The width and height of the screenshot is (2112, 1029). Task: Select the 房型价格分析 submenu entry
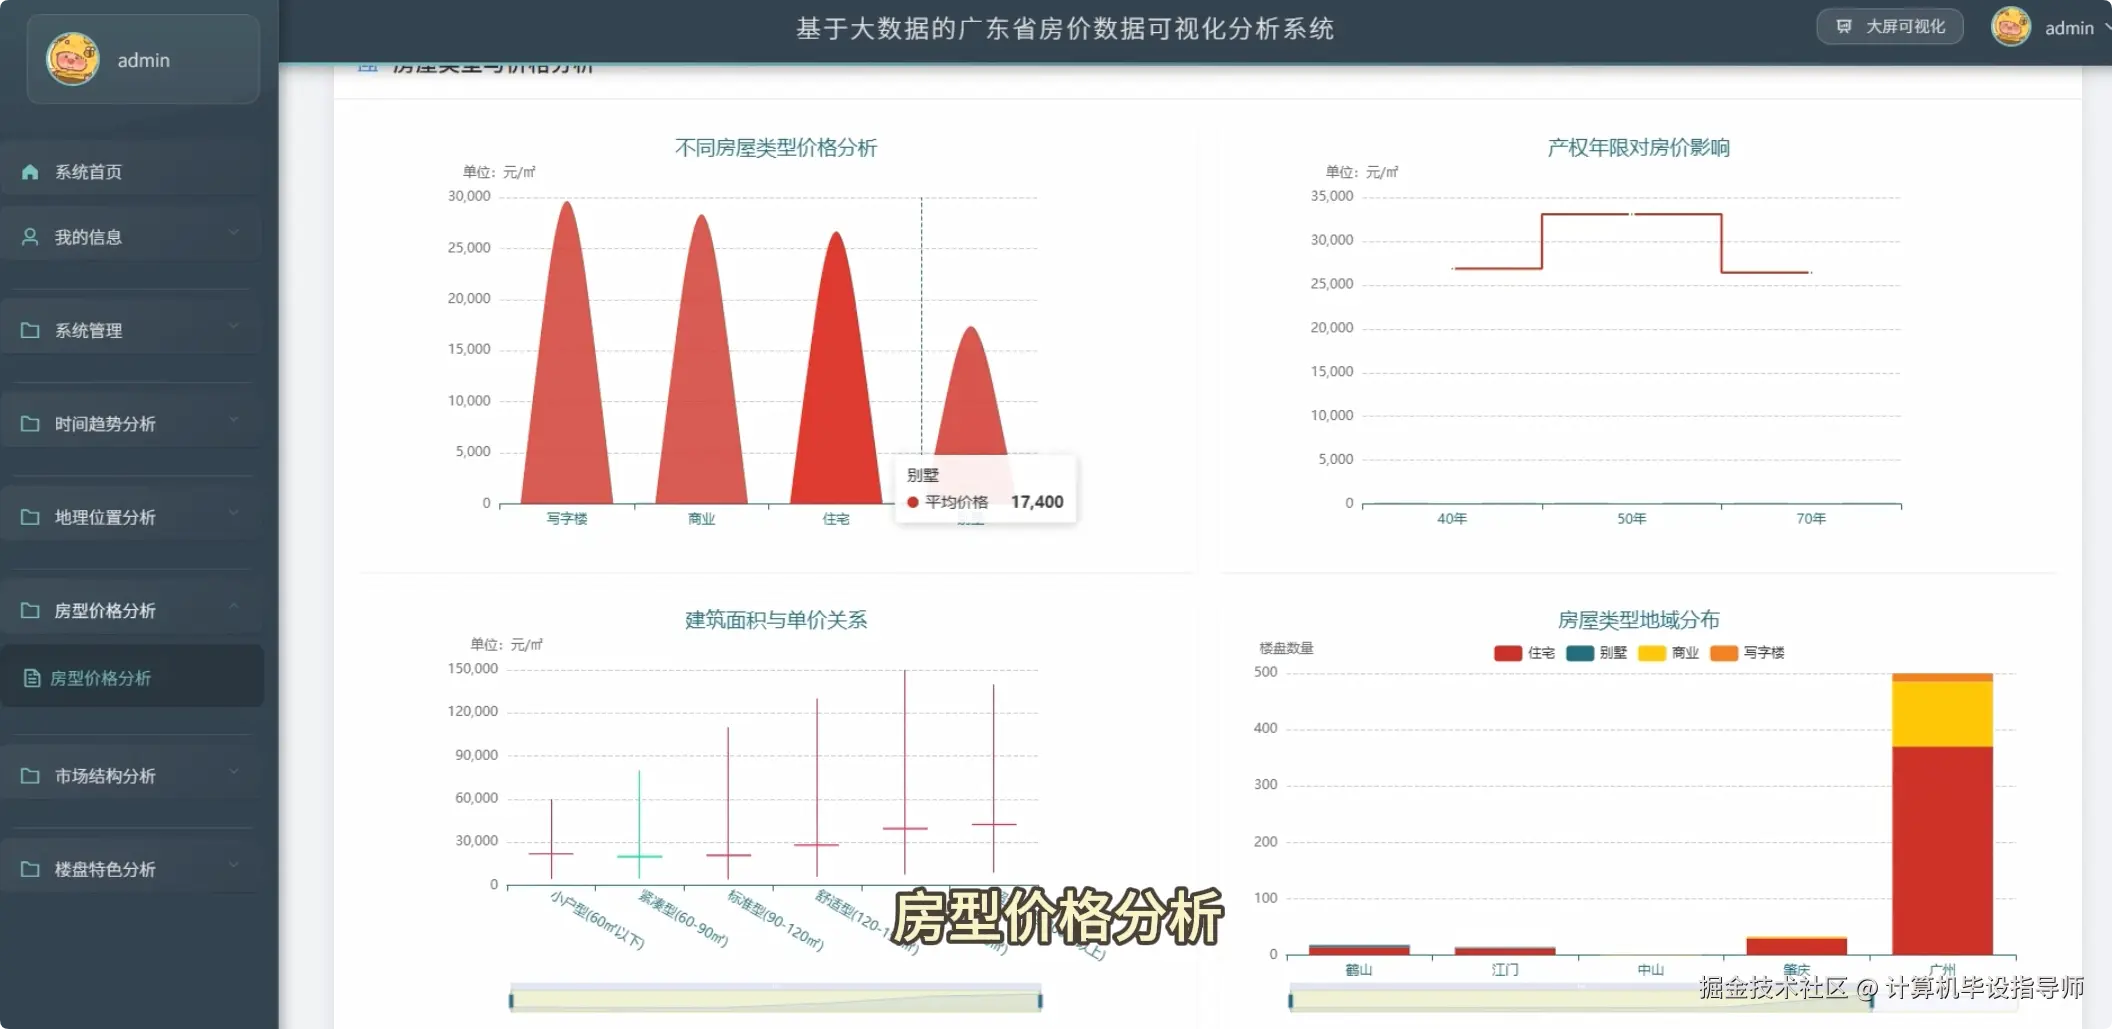point(132,677)
